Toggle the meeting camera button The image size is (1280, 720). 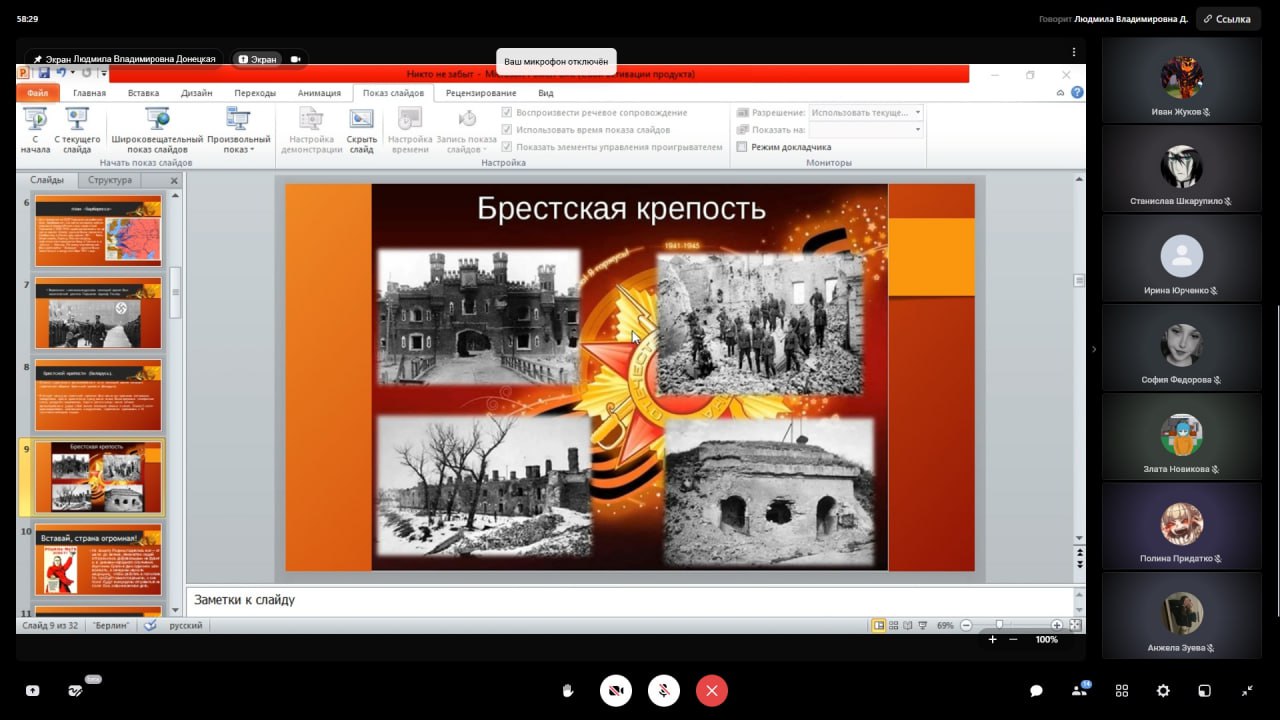tap(616, 690)
